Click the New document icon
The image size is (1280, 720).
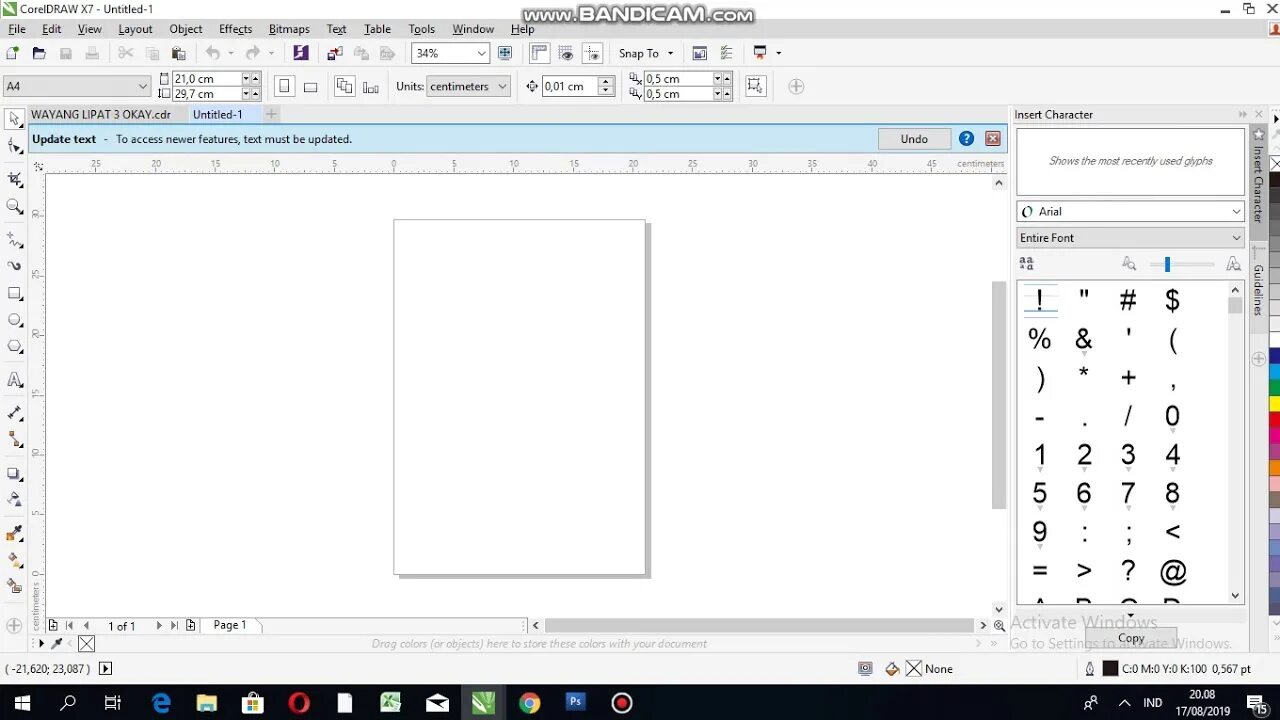[x=13, y=53]
